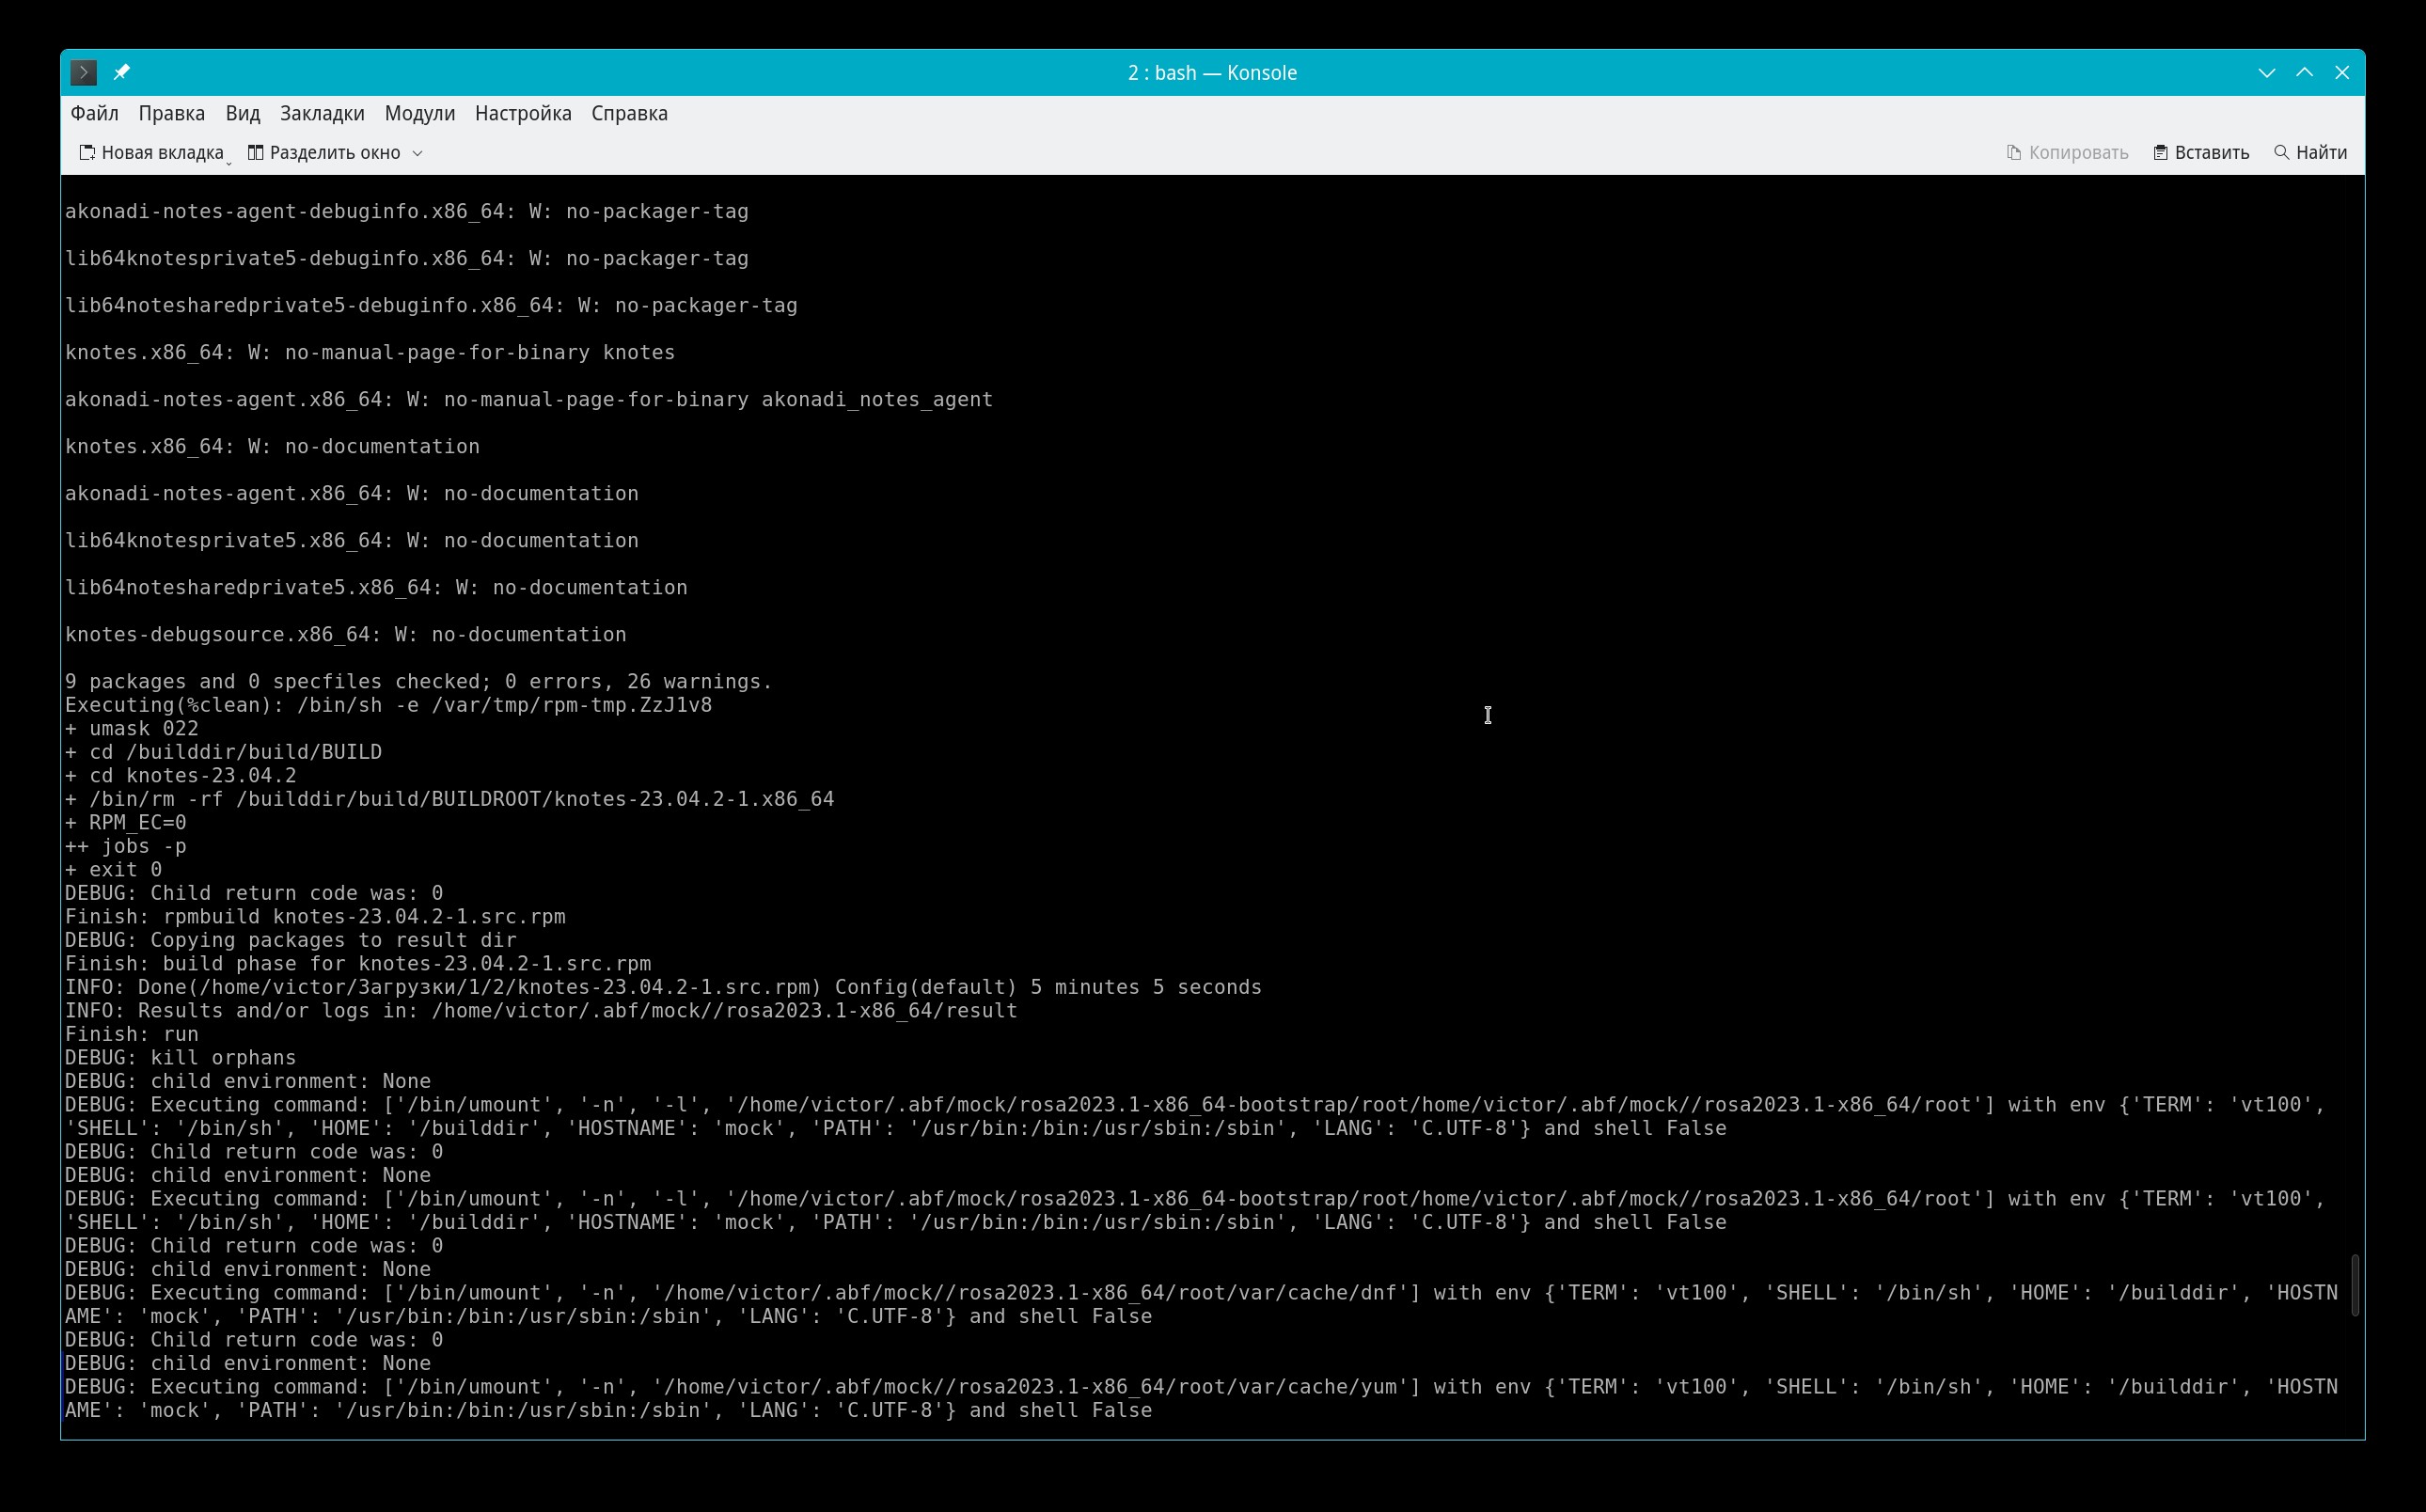Image resolution: width=2426 pixels, height=1512 pixels.
Task: Open the Модули menu
Action: 419,113
